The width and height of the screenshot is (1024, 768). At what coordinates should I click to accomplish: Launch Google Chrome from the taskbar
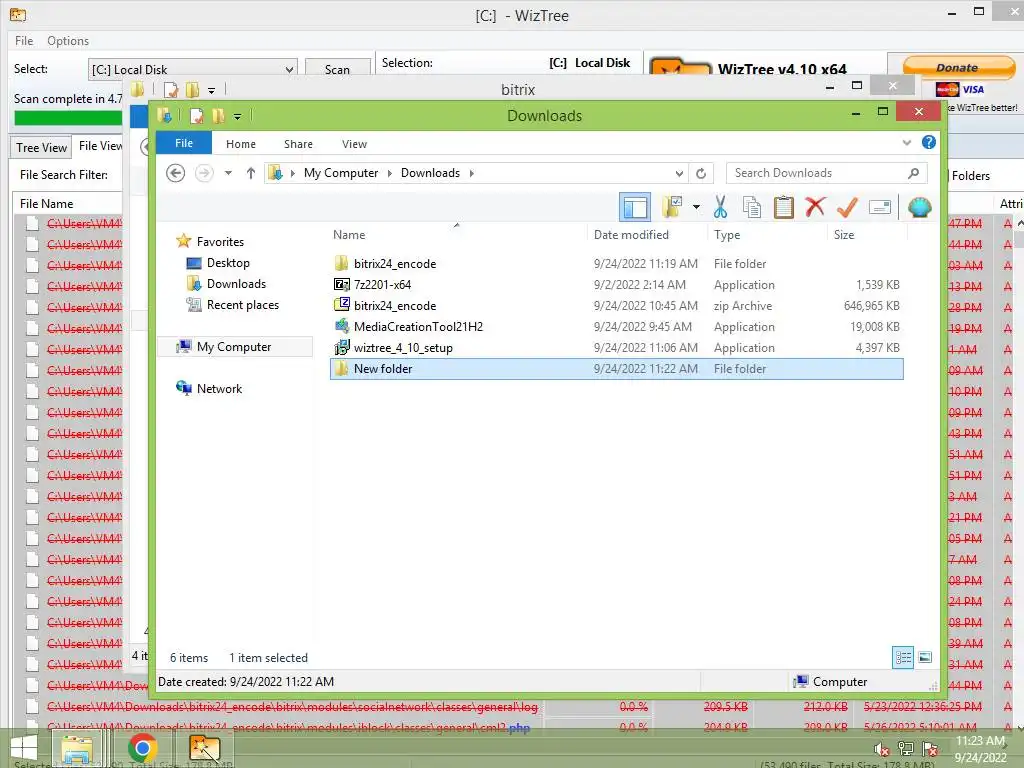click(x=142, y=748)
